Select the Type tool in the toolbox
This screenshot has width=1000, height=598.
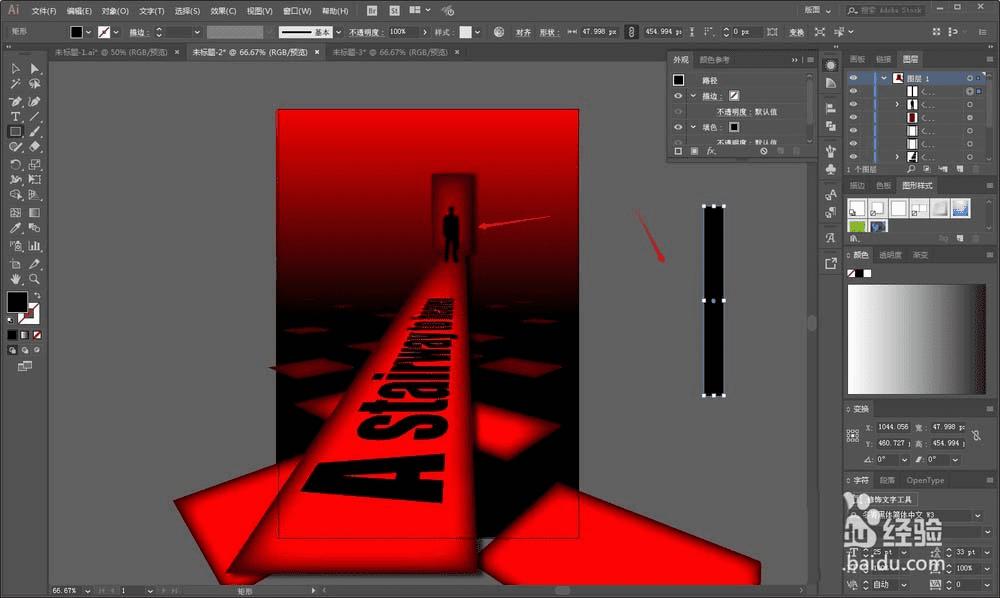point(15,116)
